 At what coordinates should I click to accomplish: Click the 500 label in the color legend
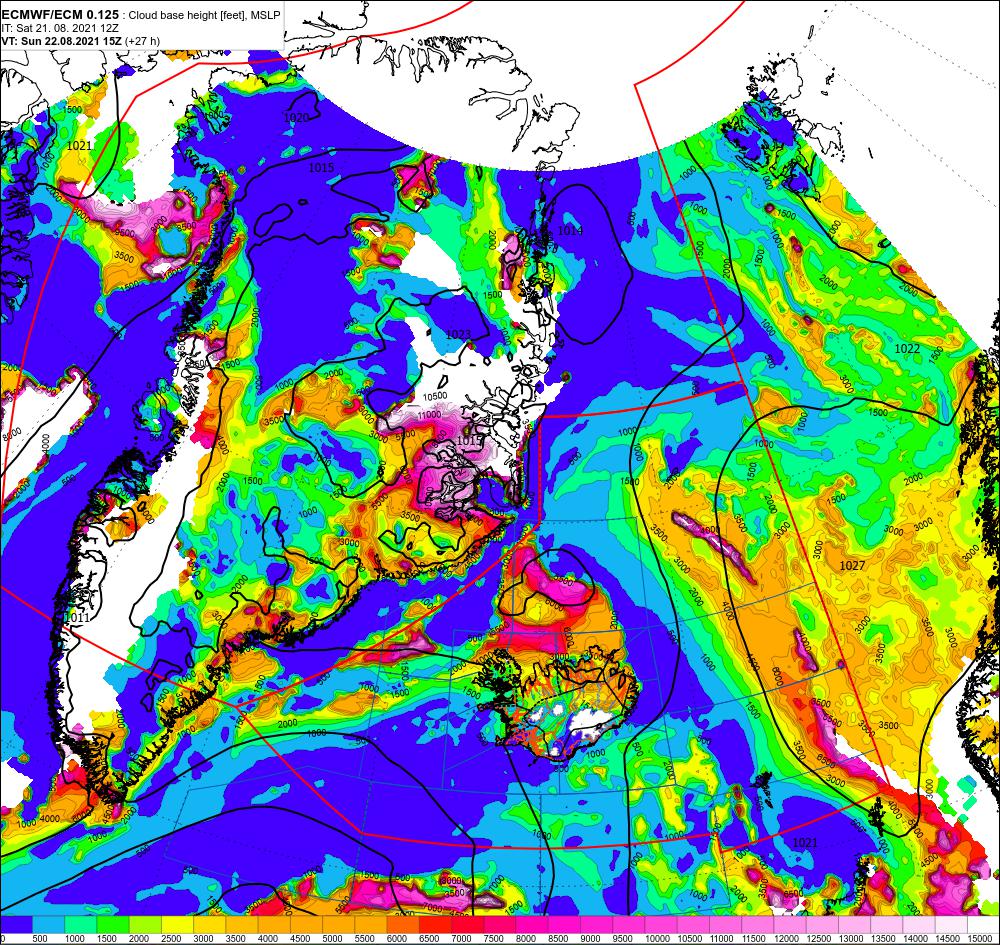[40, 939]
